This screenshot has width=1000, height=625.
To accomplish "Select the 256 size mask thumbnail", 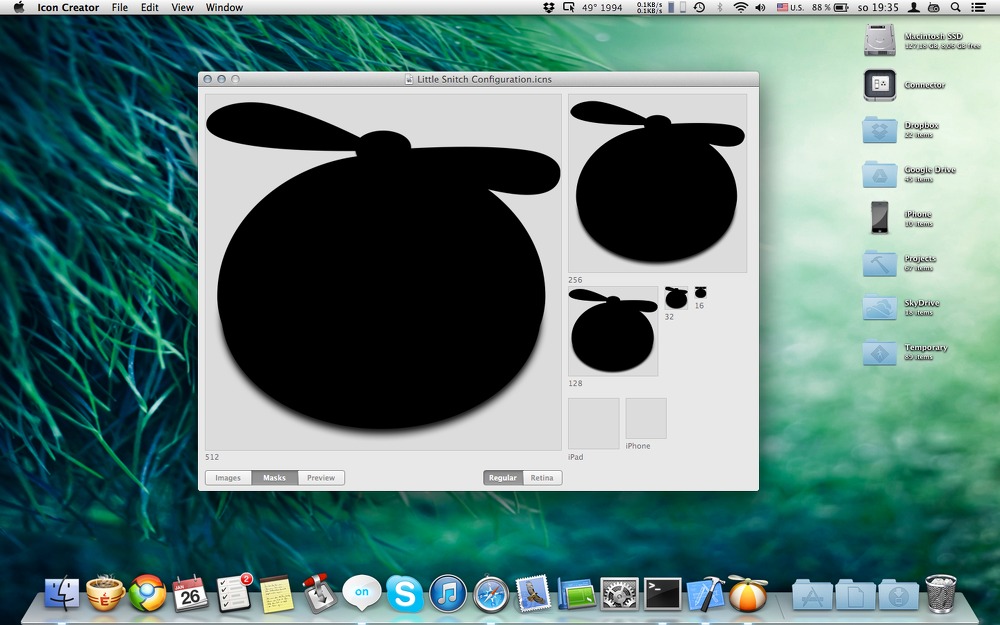I will (658, 184).
